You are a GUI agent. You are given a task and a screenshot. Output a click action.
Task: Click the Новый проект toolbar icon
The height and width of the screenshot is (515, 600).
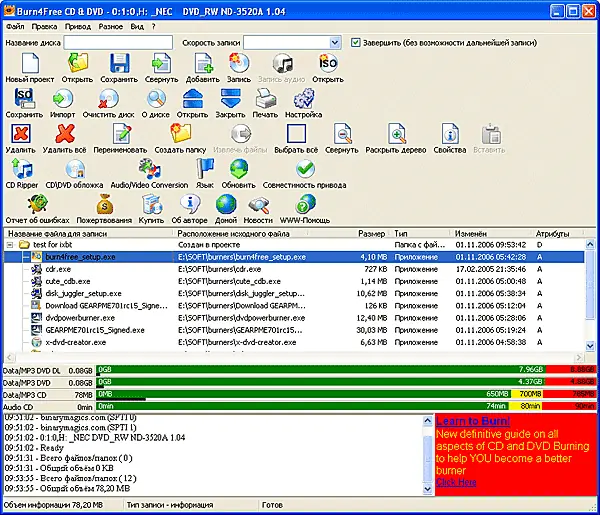(x=29, y=63)
